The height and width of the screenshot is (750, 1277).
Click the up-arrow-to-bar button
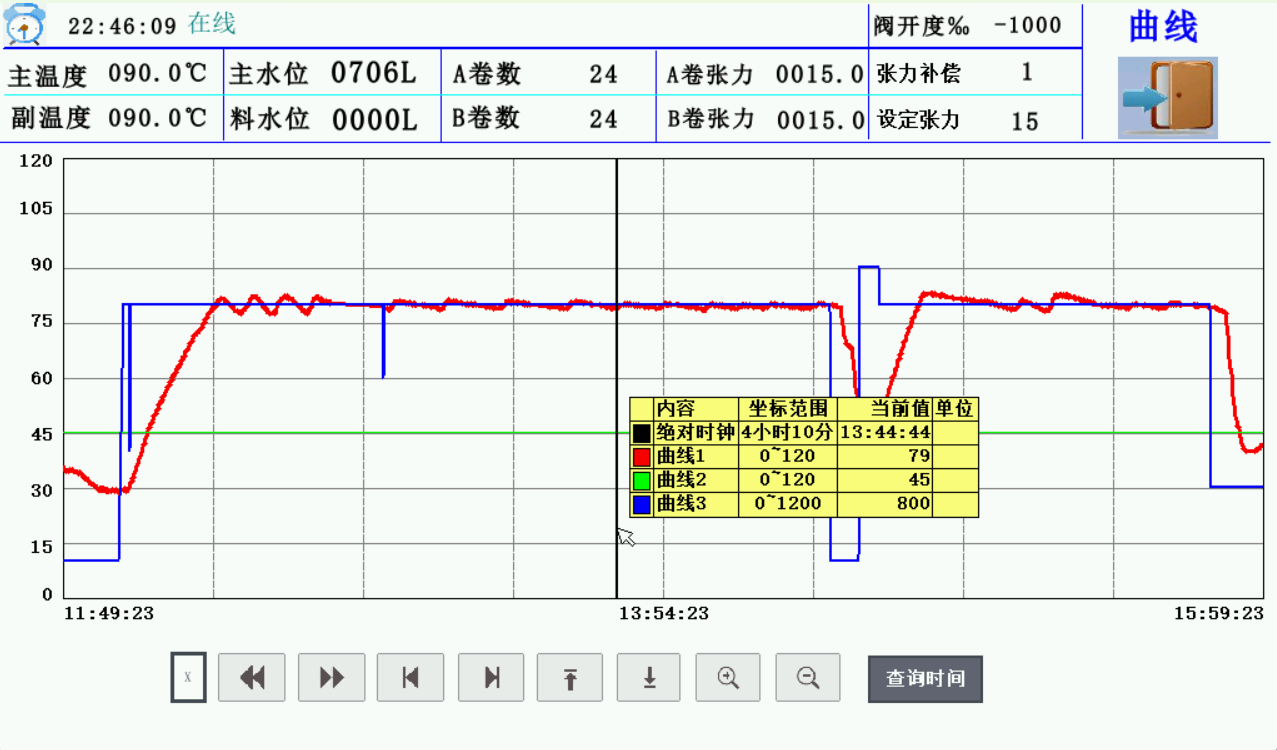(570, 678)
